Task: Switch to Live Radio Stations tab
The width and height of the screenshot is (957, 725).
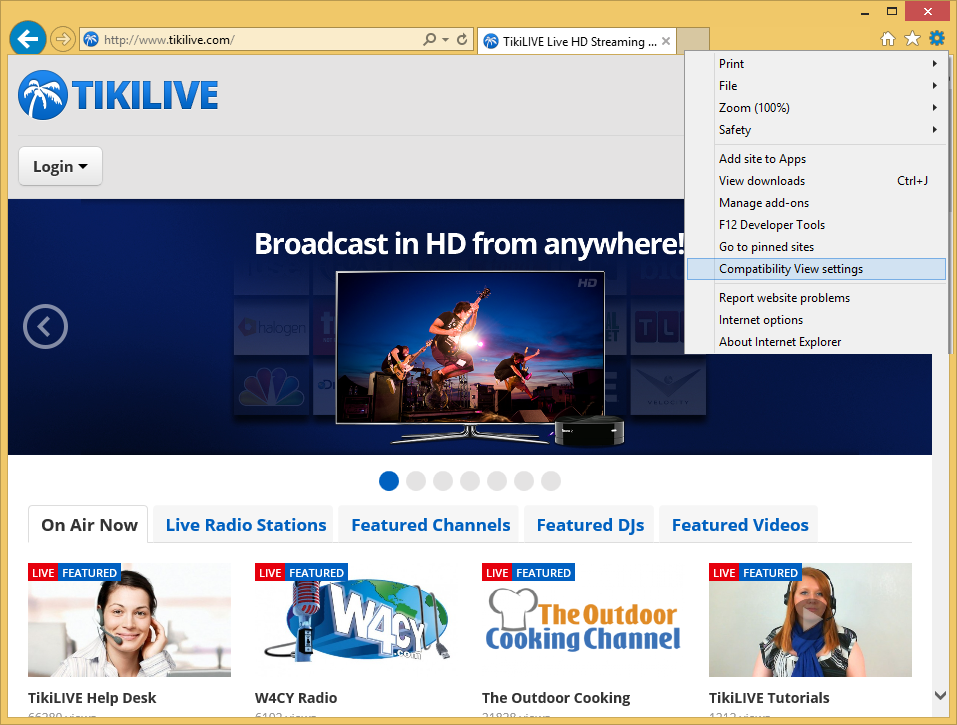Action: 245,525
